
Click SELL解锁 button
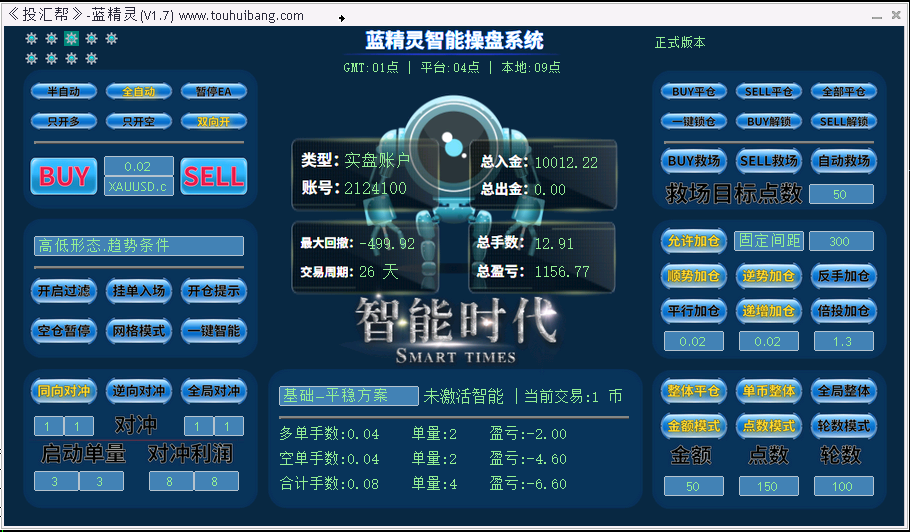(843, 122)
